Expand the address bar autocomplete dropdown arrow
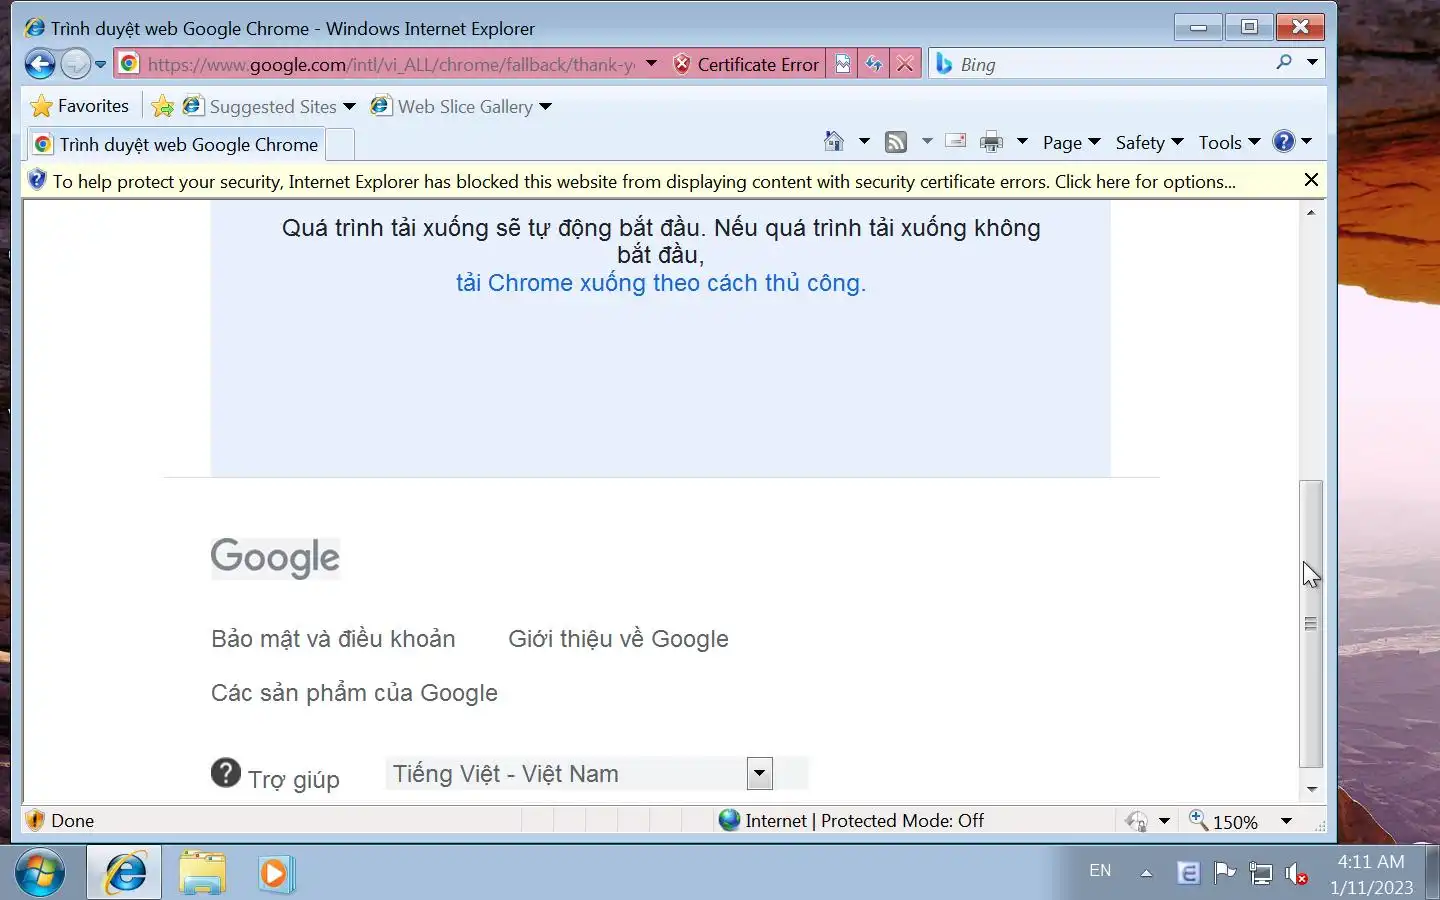This screenshot has width=1440, height=900. [651, 63]
